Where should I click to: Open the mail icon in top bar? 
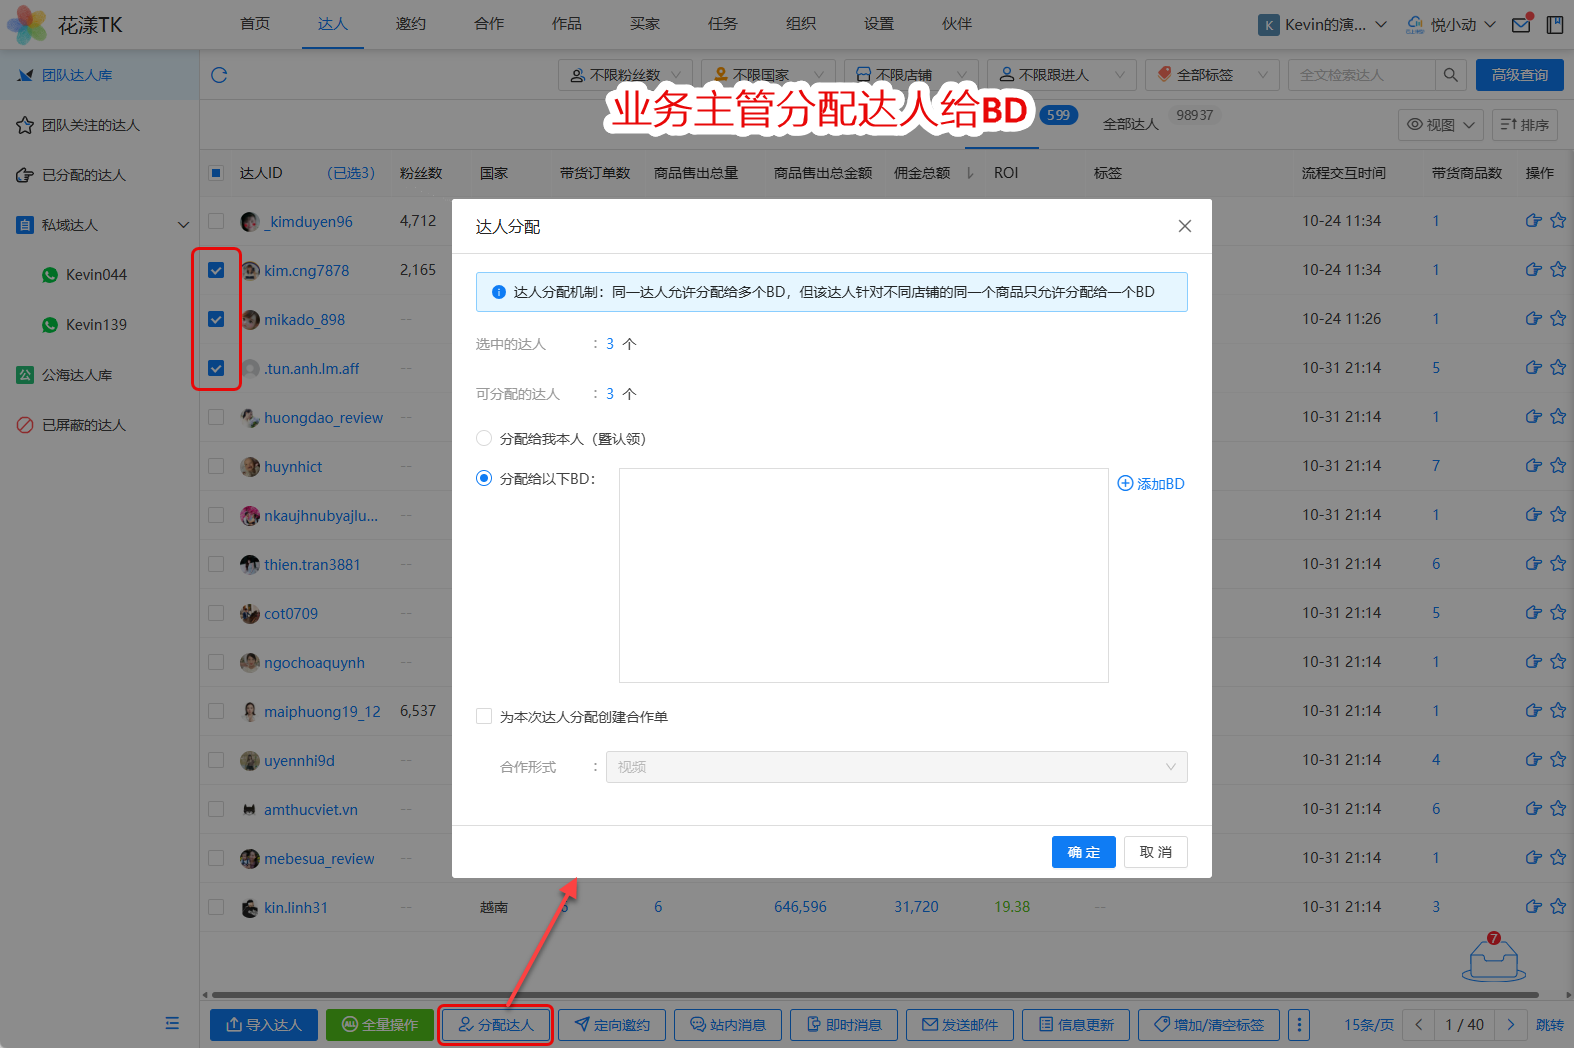(1521, 25)
